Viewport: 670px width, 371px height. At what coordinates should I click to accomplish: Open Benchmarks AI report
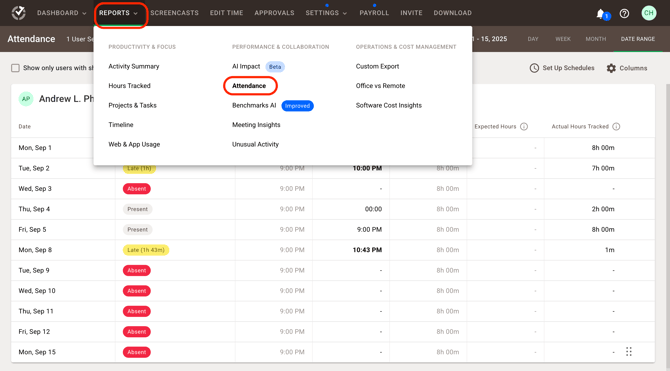coord(254,105)
